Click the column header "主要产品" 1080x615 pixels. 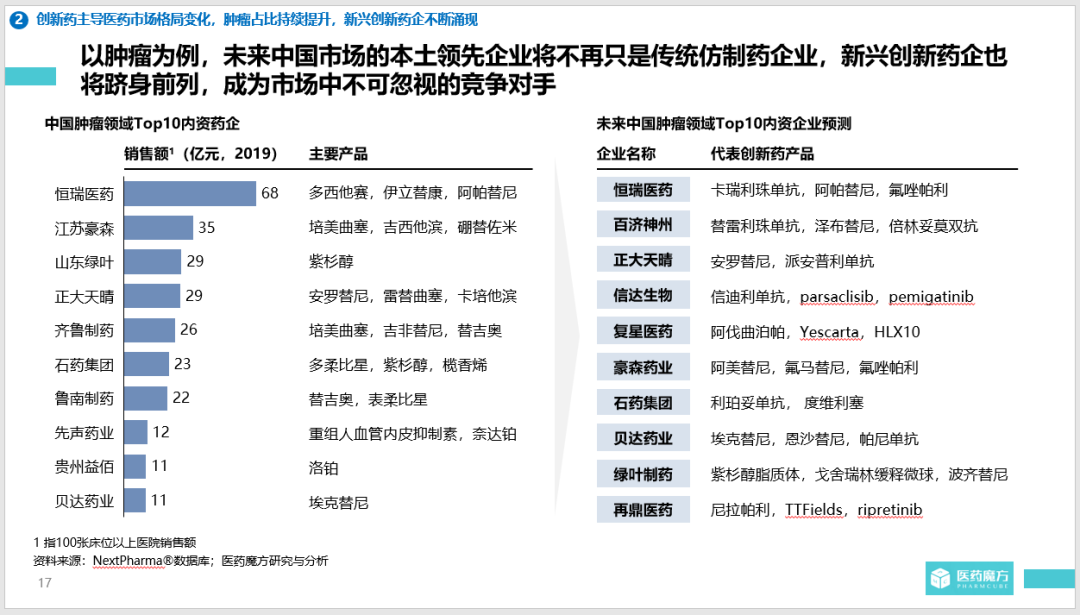(x=338, y=154)
